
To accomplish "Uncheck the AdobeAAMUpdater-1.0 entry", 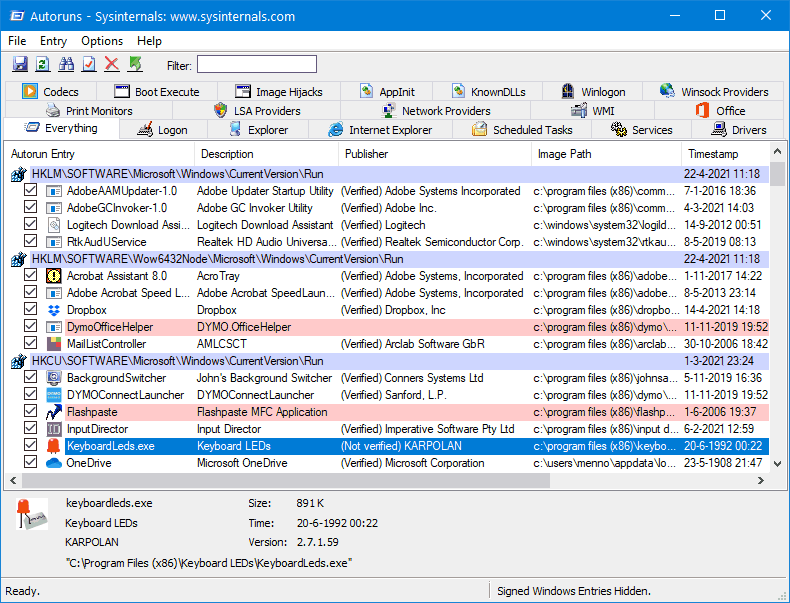I will (x=30, y=190).
